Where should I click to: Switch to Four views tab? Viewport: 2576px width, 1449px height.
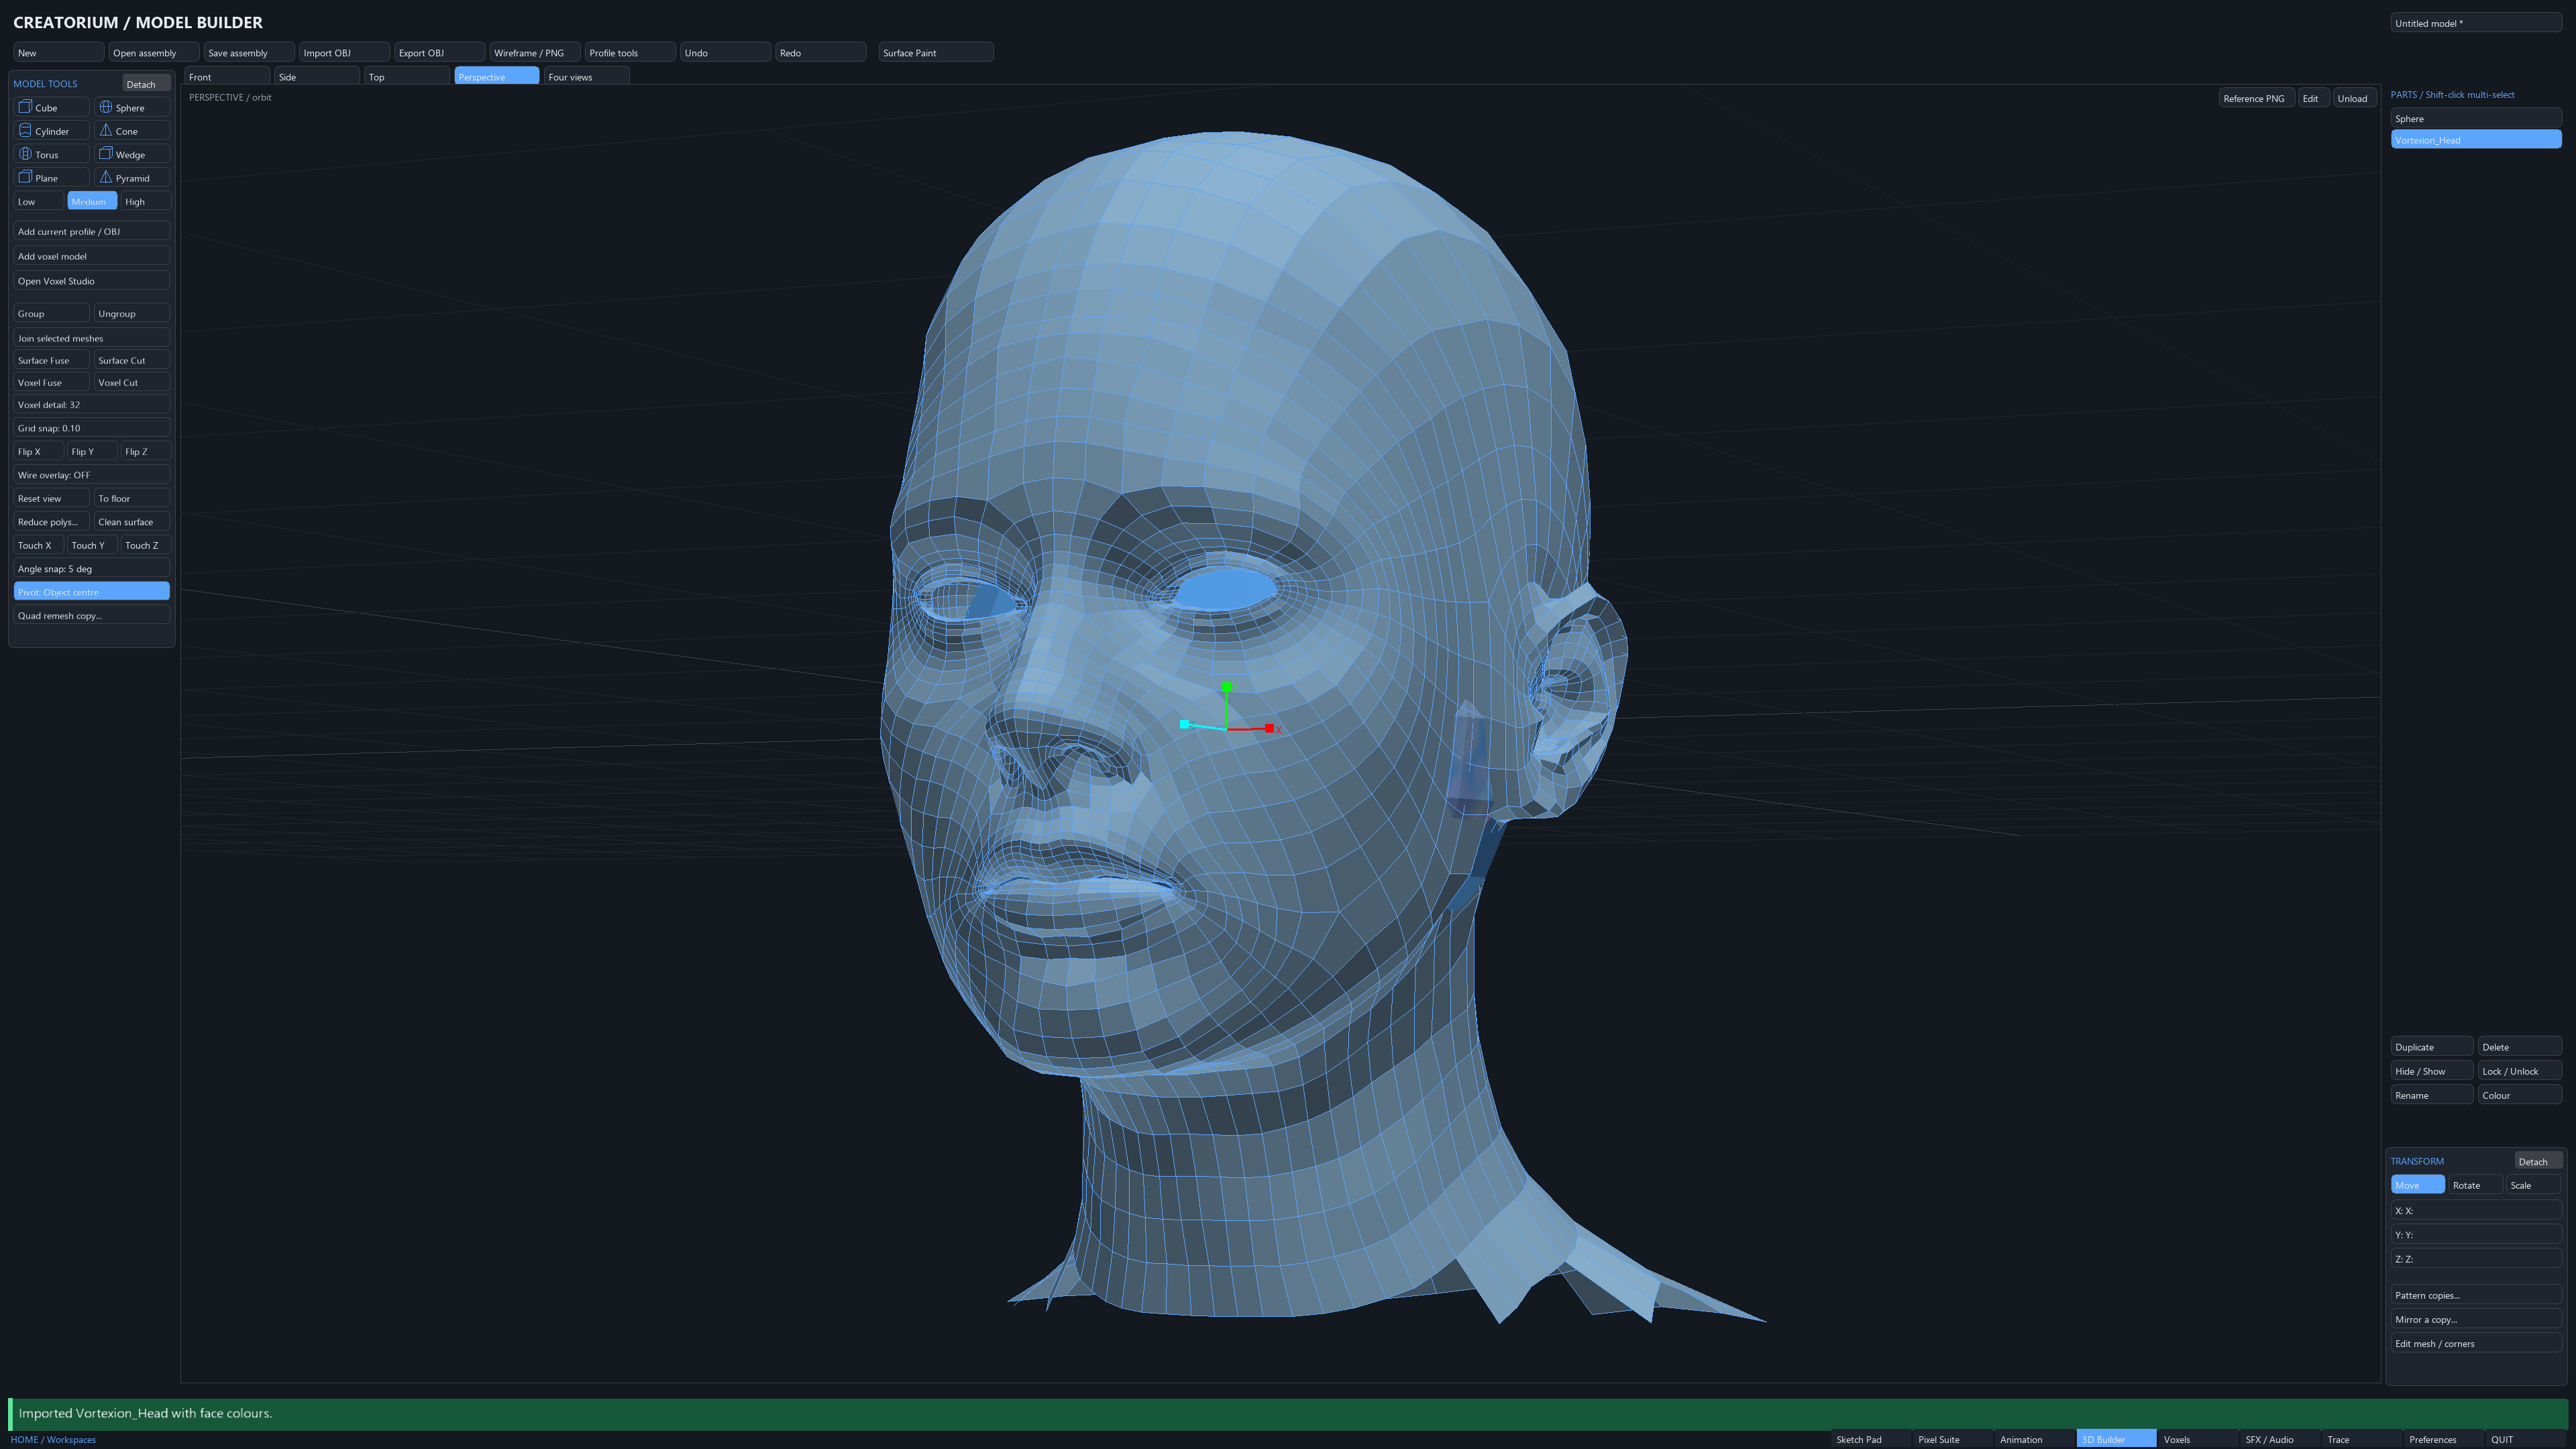pos(586,76)
